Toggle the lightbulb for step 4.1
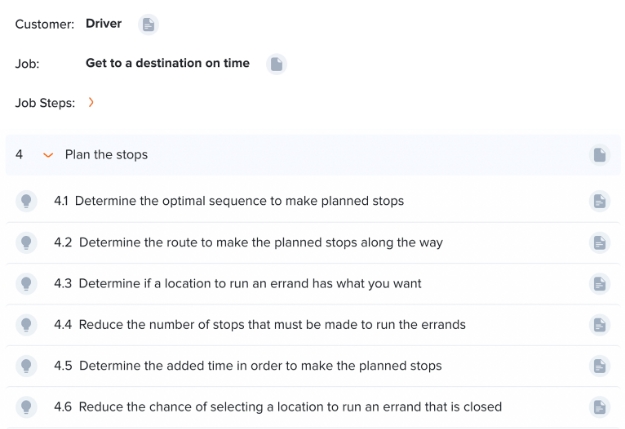The height and width of the screenshot is (429, 625). tap(26, 201)
